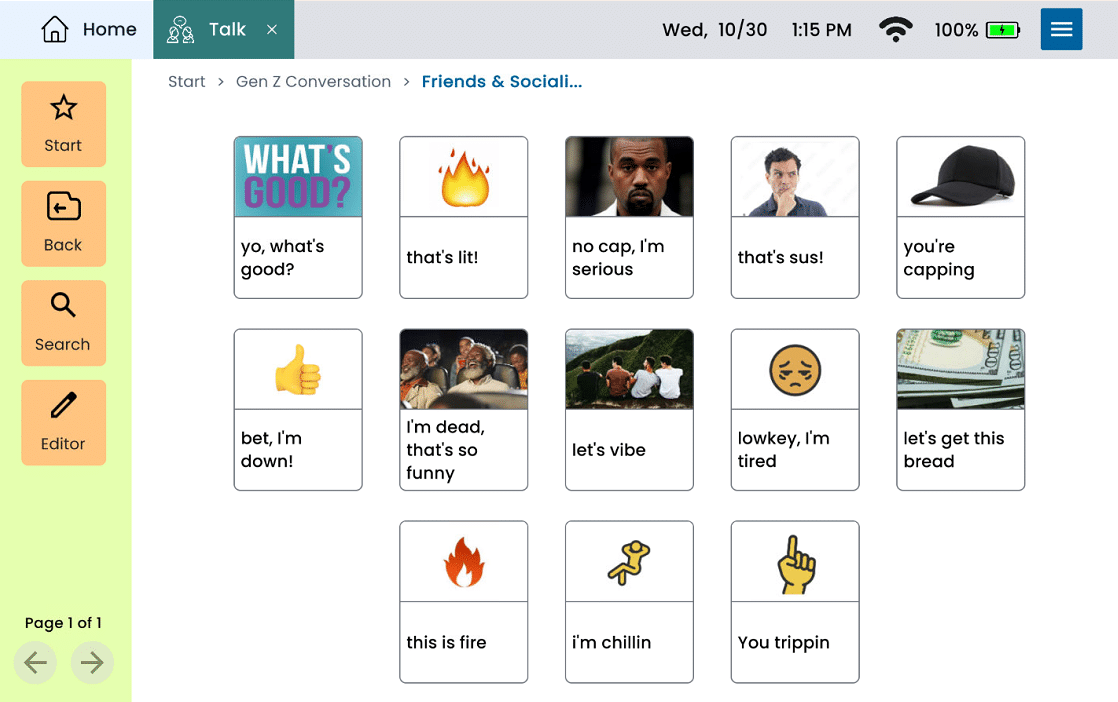Go back using the Back folder icon
The width and height of the screenshot is (1118, 702).
(63, 208)
